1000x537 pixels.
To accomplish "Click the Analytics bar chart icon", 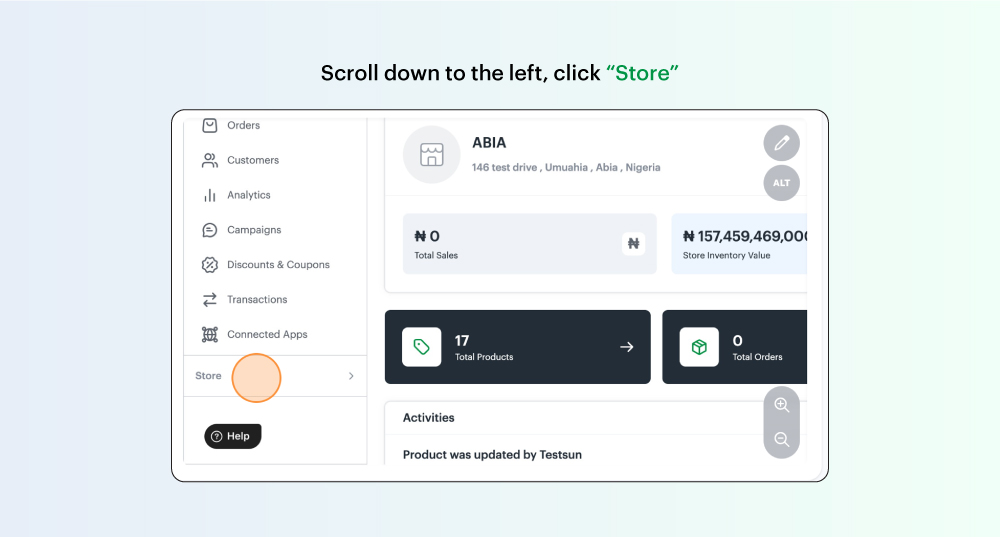I will (x=210, y=195).
